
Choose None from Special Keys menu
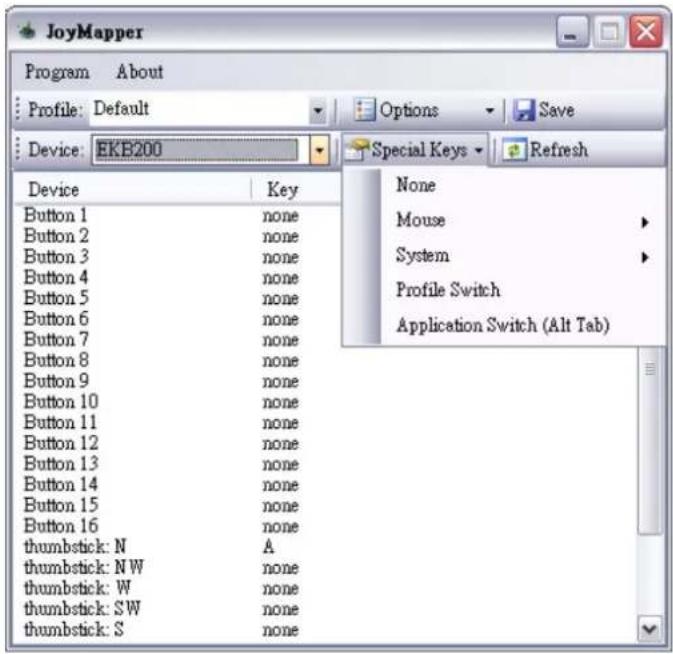(504, 185)
